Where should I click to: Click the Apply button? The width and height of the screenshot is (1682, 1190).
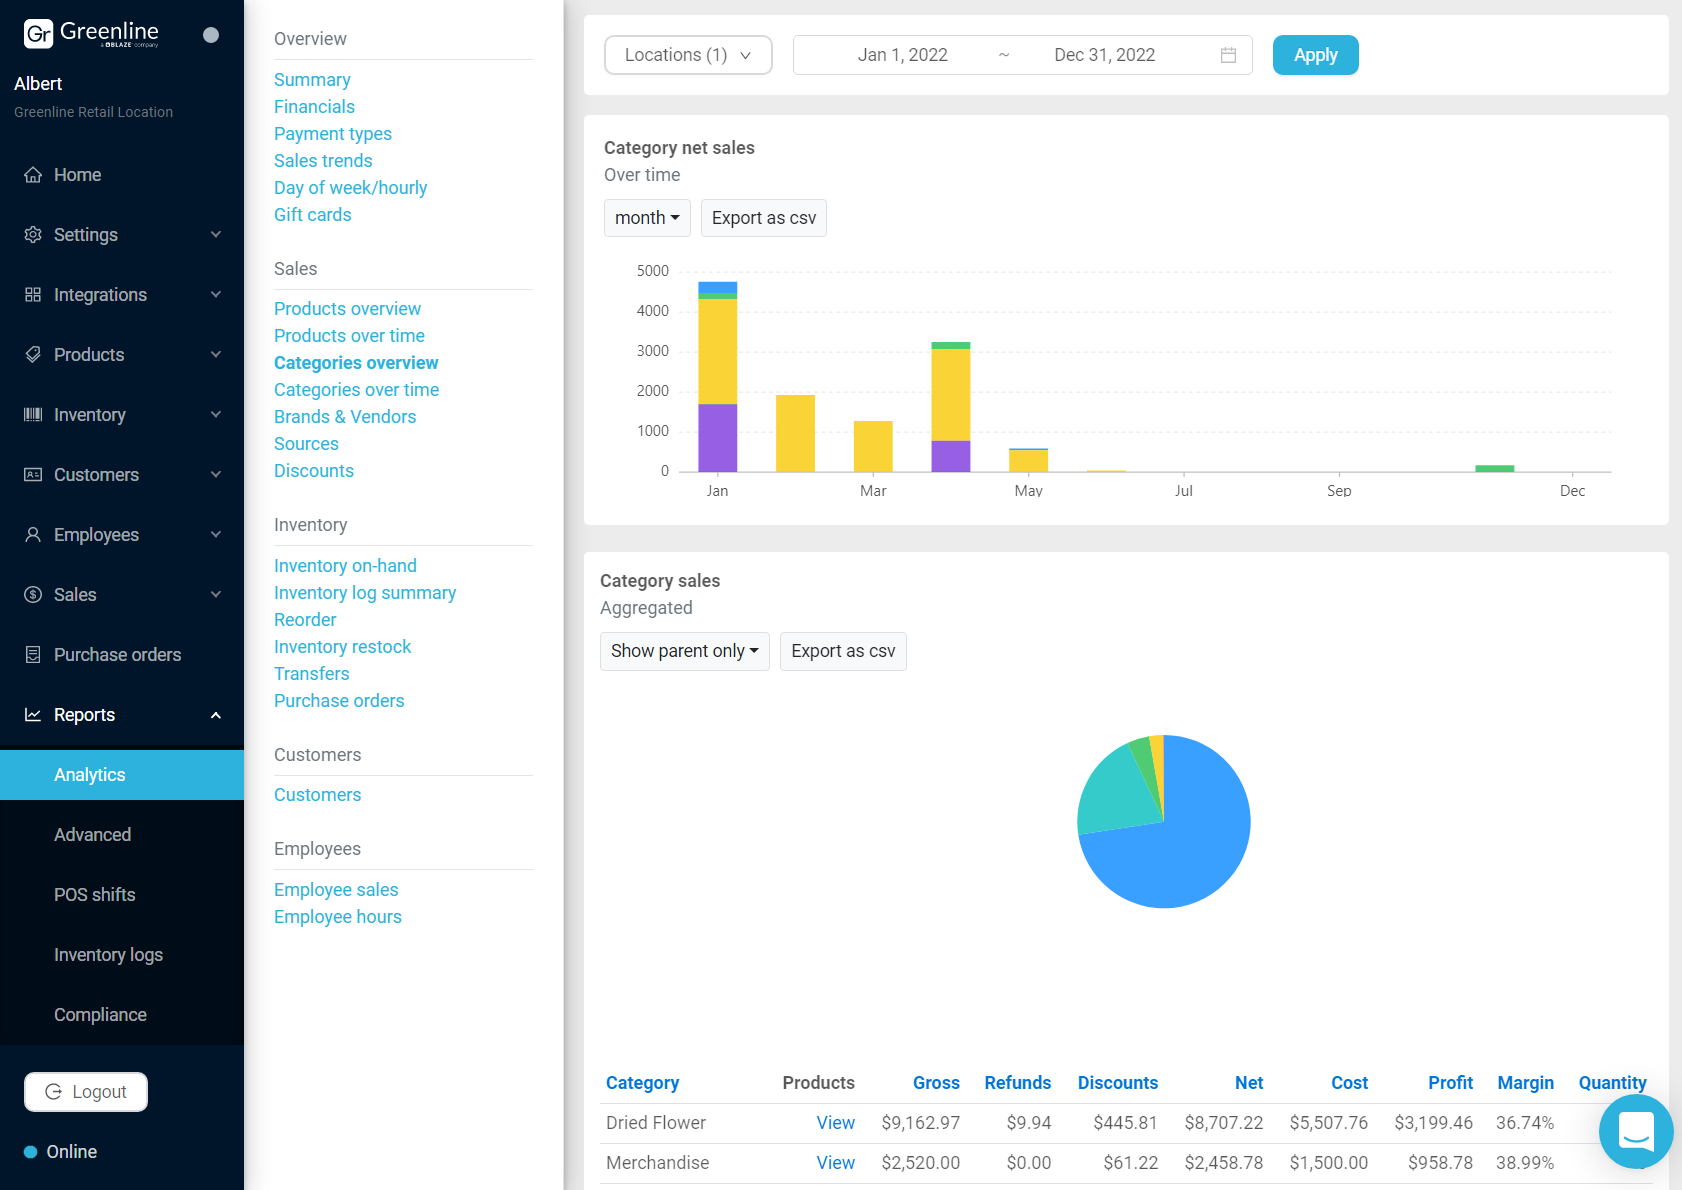coord(1315,55)
